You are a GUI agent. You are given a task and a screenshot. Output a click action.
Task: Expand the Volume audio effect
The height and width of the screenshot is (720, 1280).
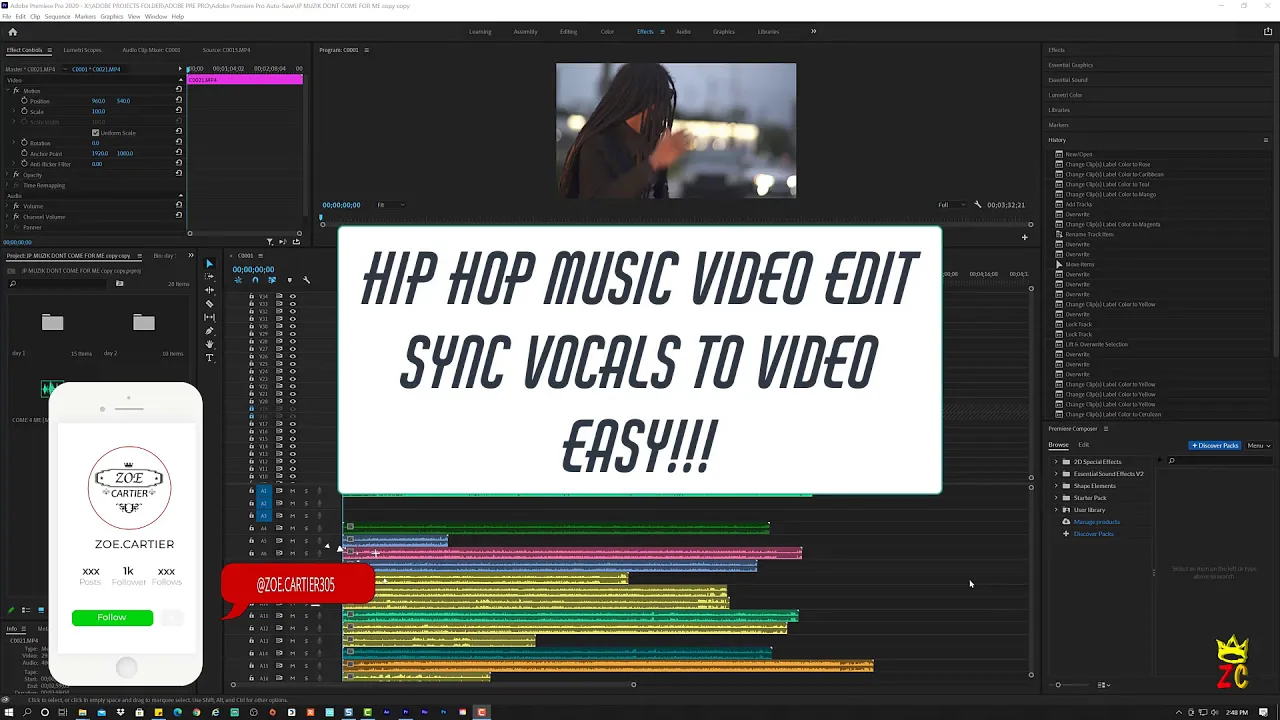(x=7, y=206)
